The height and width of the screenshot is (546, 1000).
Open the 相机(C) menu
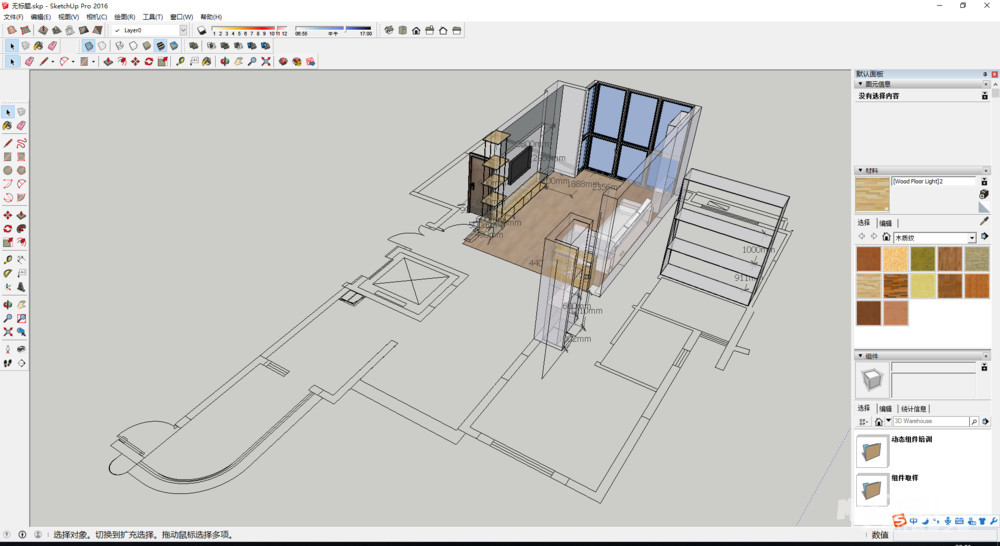[x=96, y=17]
